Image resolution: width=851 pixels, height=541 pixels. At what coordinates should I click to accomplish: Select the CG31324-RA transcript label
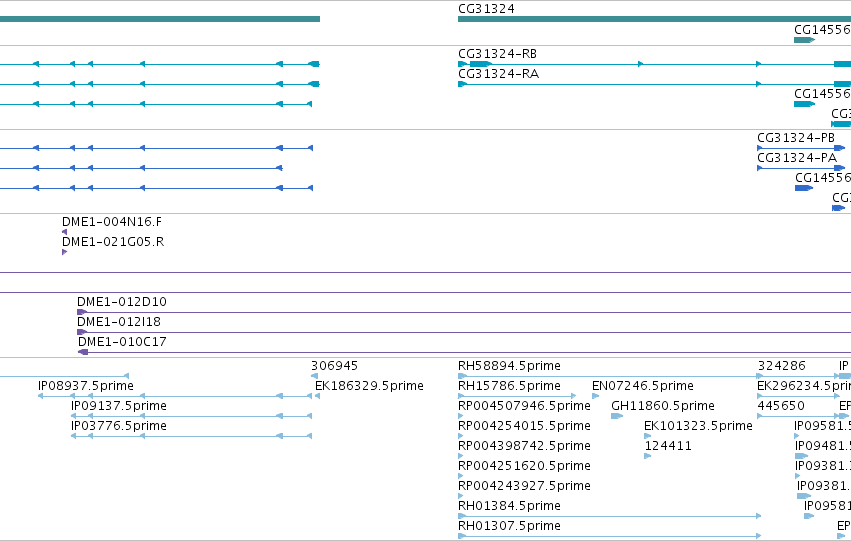[498, 74]
